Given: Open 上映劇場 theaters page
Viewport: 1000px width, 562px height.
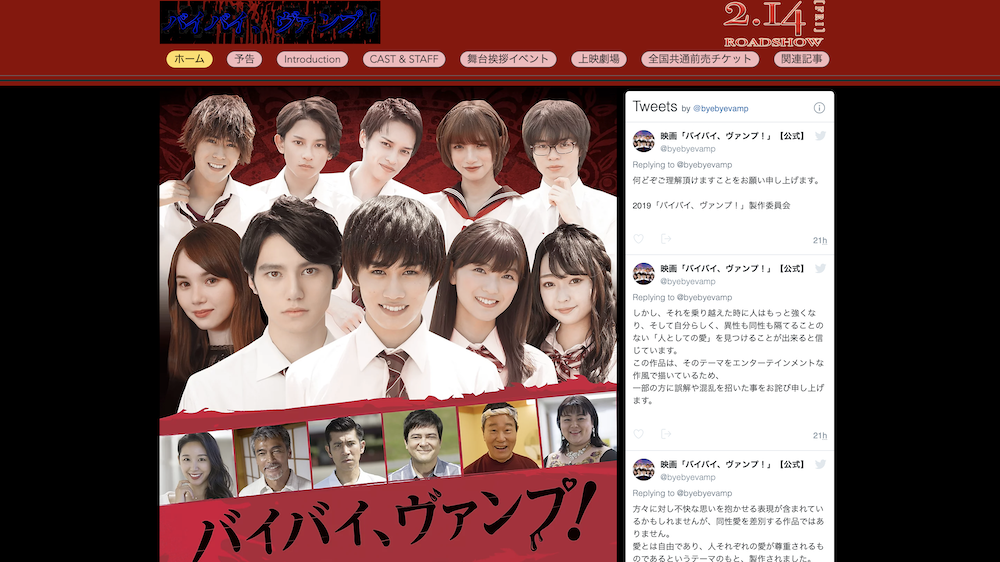Looking at the screenshot, I should tap(599, 59).
